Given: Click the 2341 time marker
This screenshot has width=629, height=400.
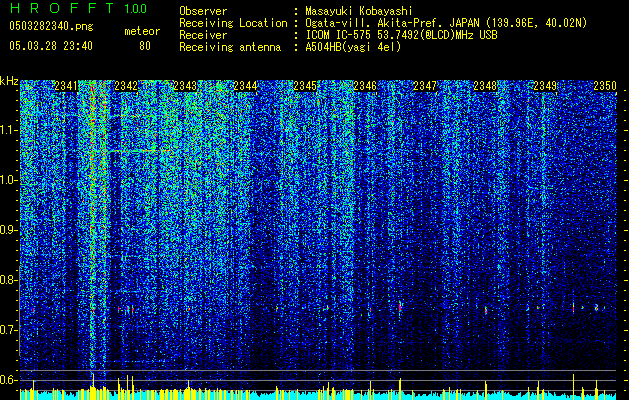Looking at the screenshot, I should tap(66, 86).
